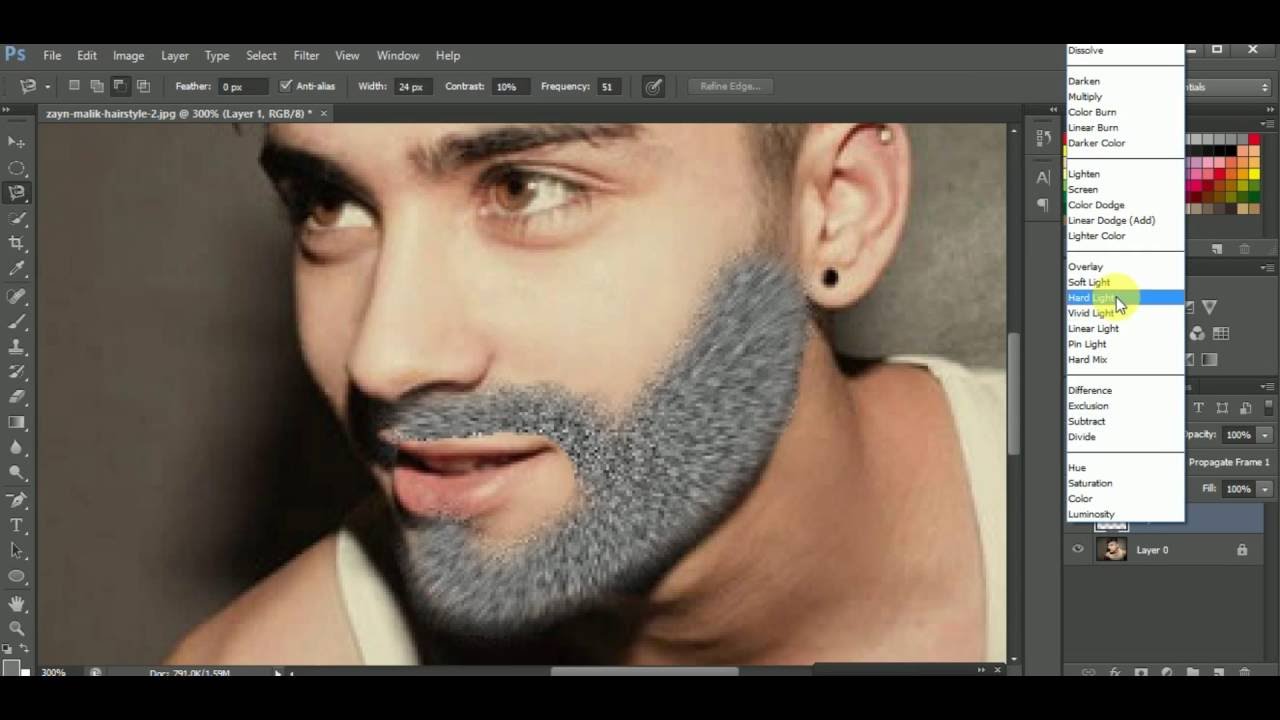Select the Crop tool
Image resolution: width=1280 pixels, height=720 pixels.
pyautogui.click(x=16, y=243)
